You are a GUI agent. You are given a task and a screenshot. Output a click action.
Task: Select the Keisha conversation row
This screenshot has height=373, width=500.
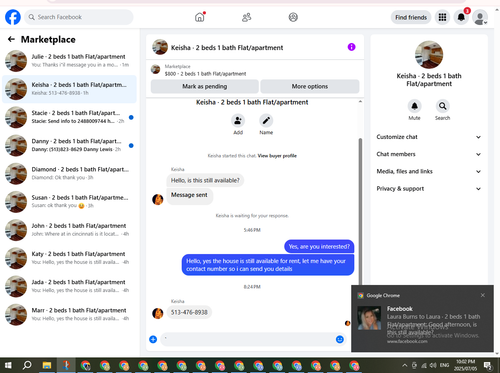pos(69,89)
